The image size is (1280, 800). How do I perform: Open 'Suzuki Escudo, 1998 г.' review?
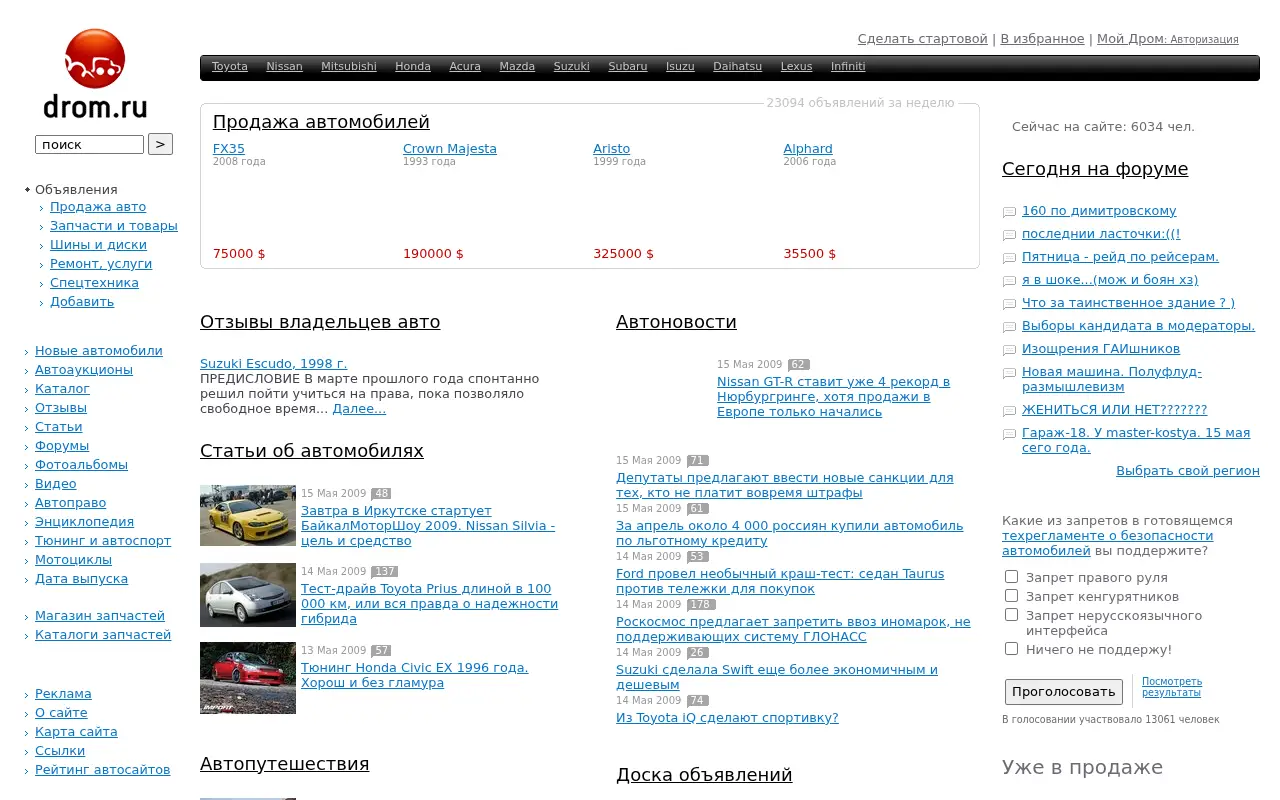[273, 364]
